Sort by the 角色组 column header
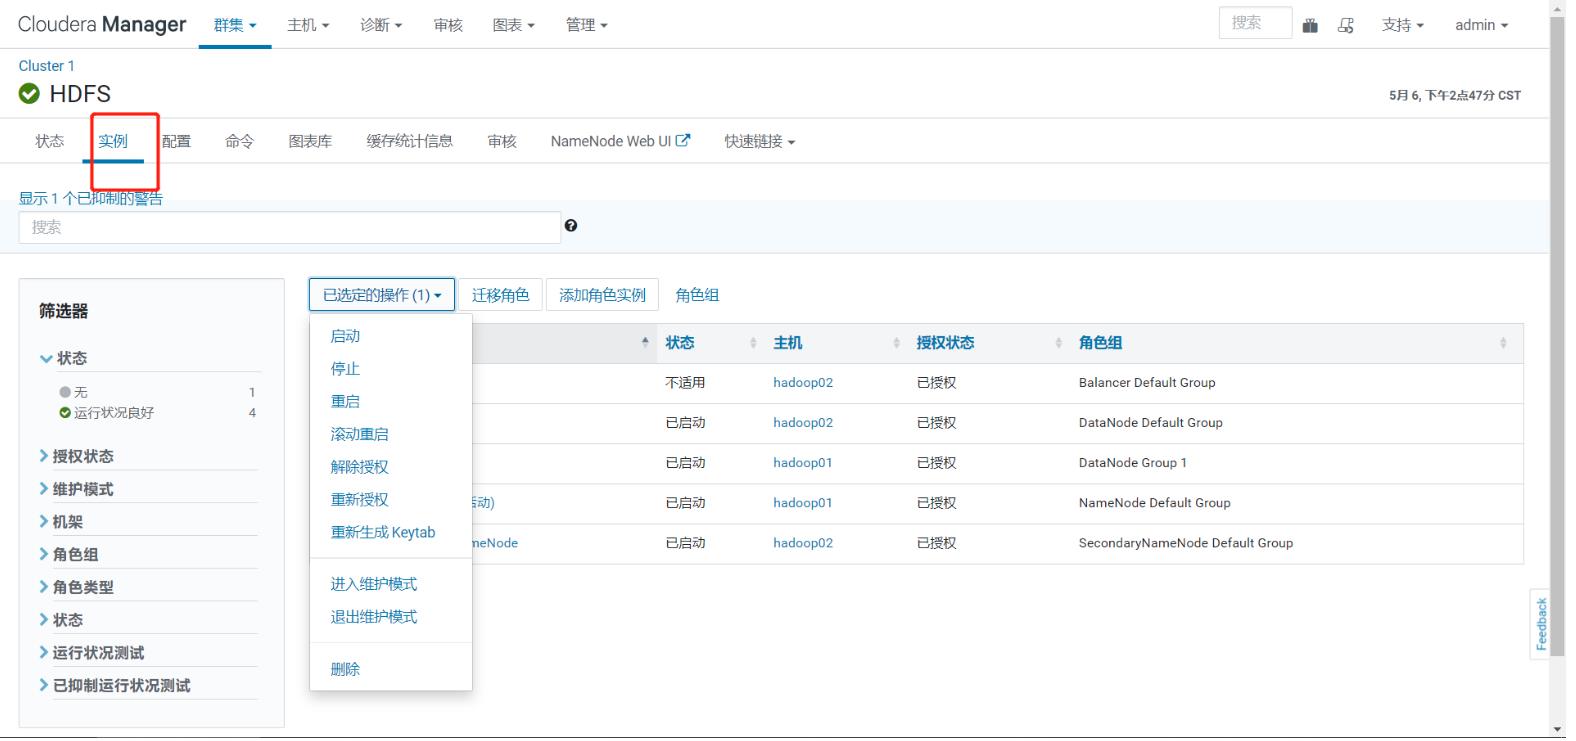Screen dimensions: 1576x741 (x=1100, y=343)
